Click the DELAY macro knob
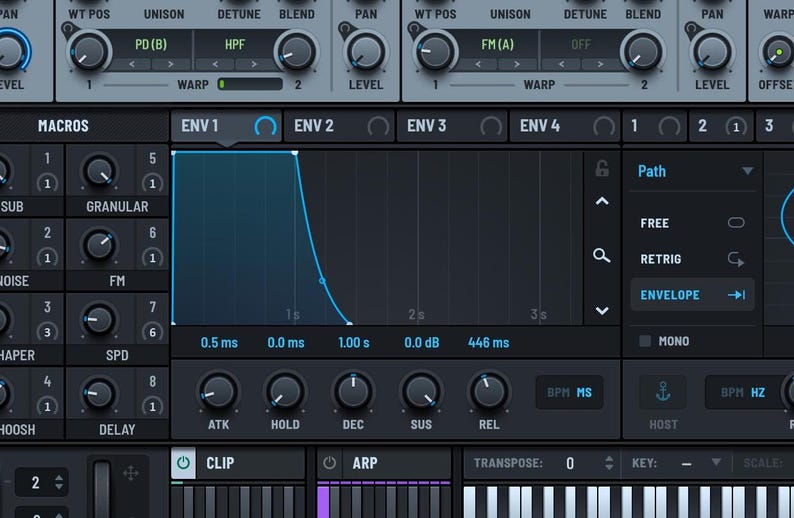 99,394
